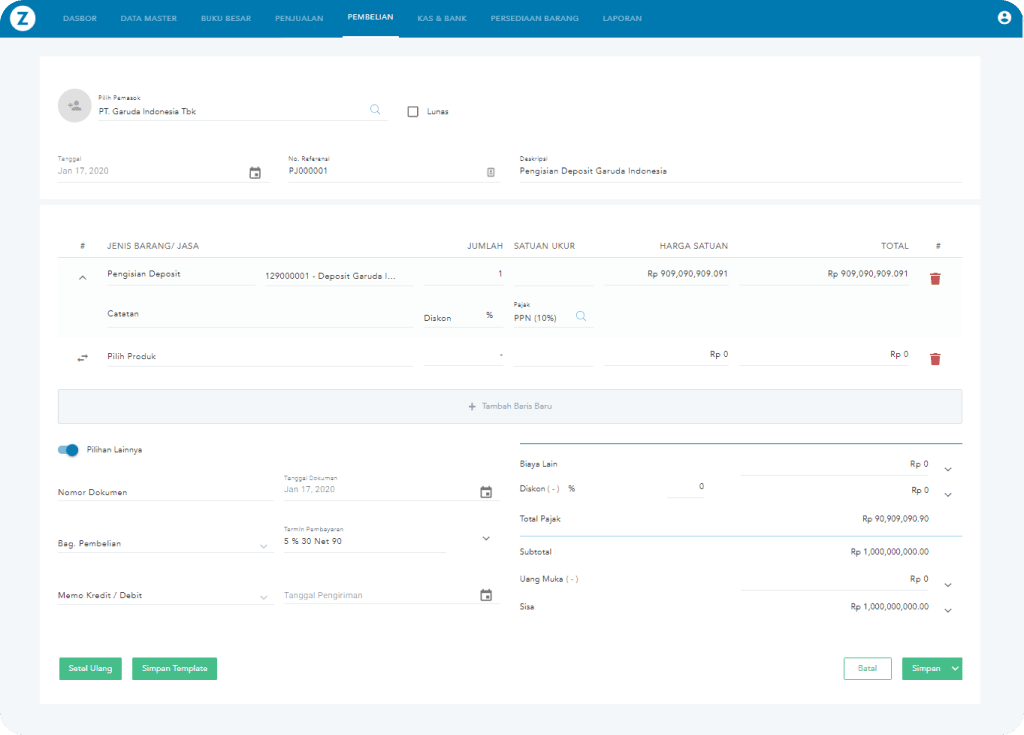Open Memo Kredit / Debit dropdown
The height and width of the screenshot is (735, 1024).
[264, 597]
